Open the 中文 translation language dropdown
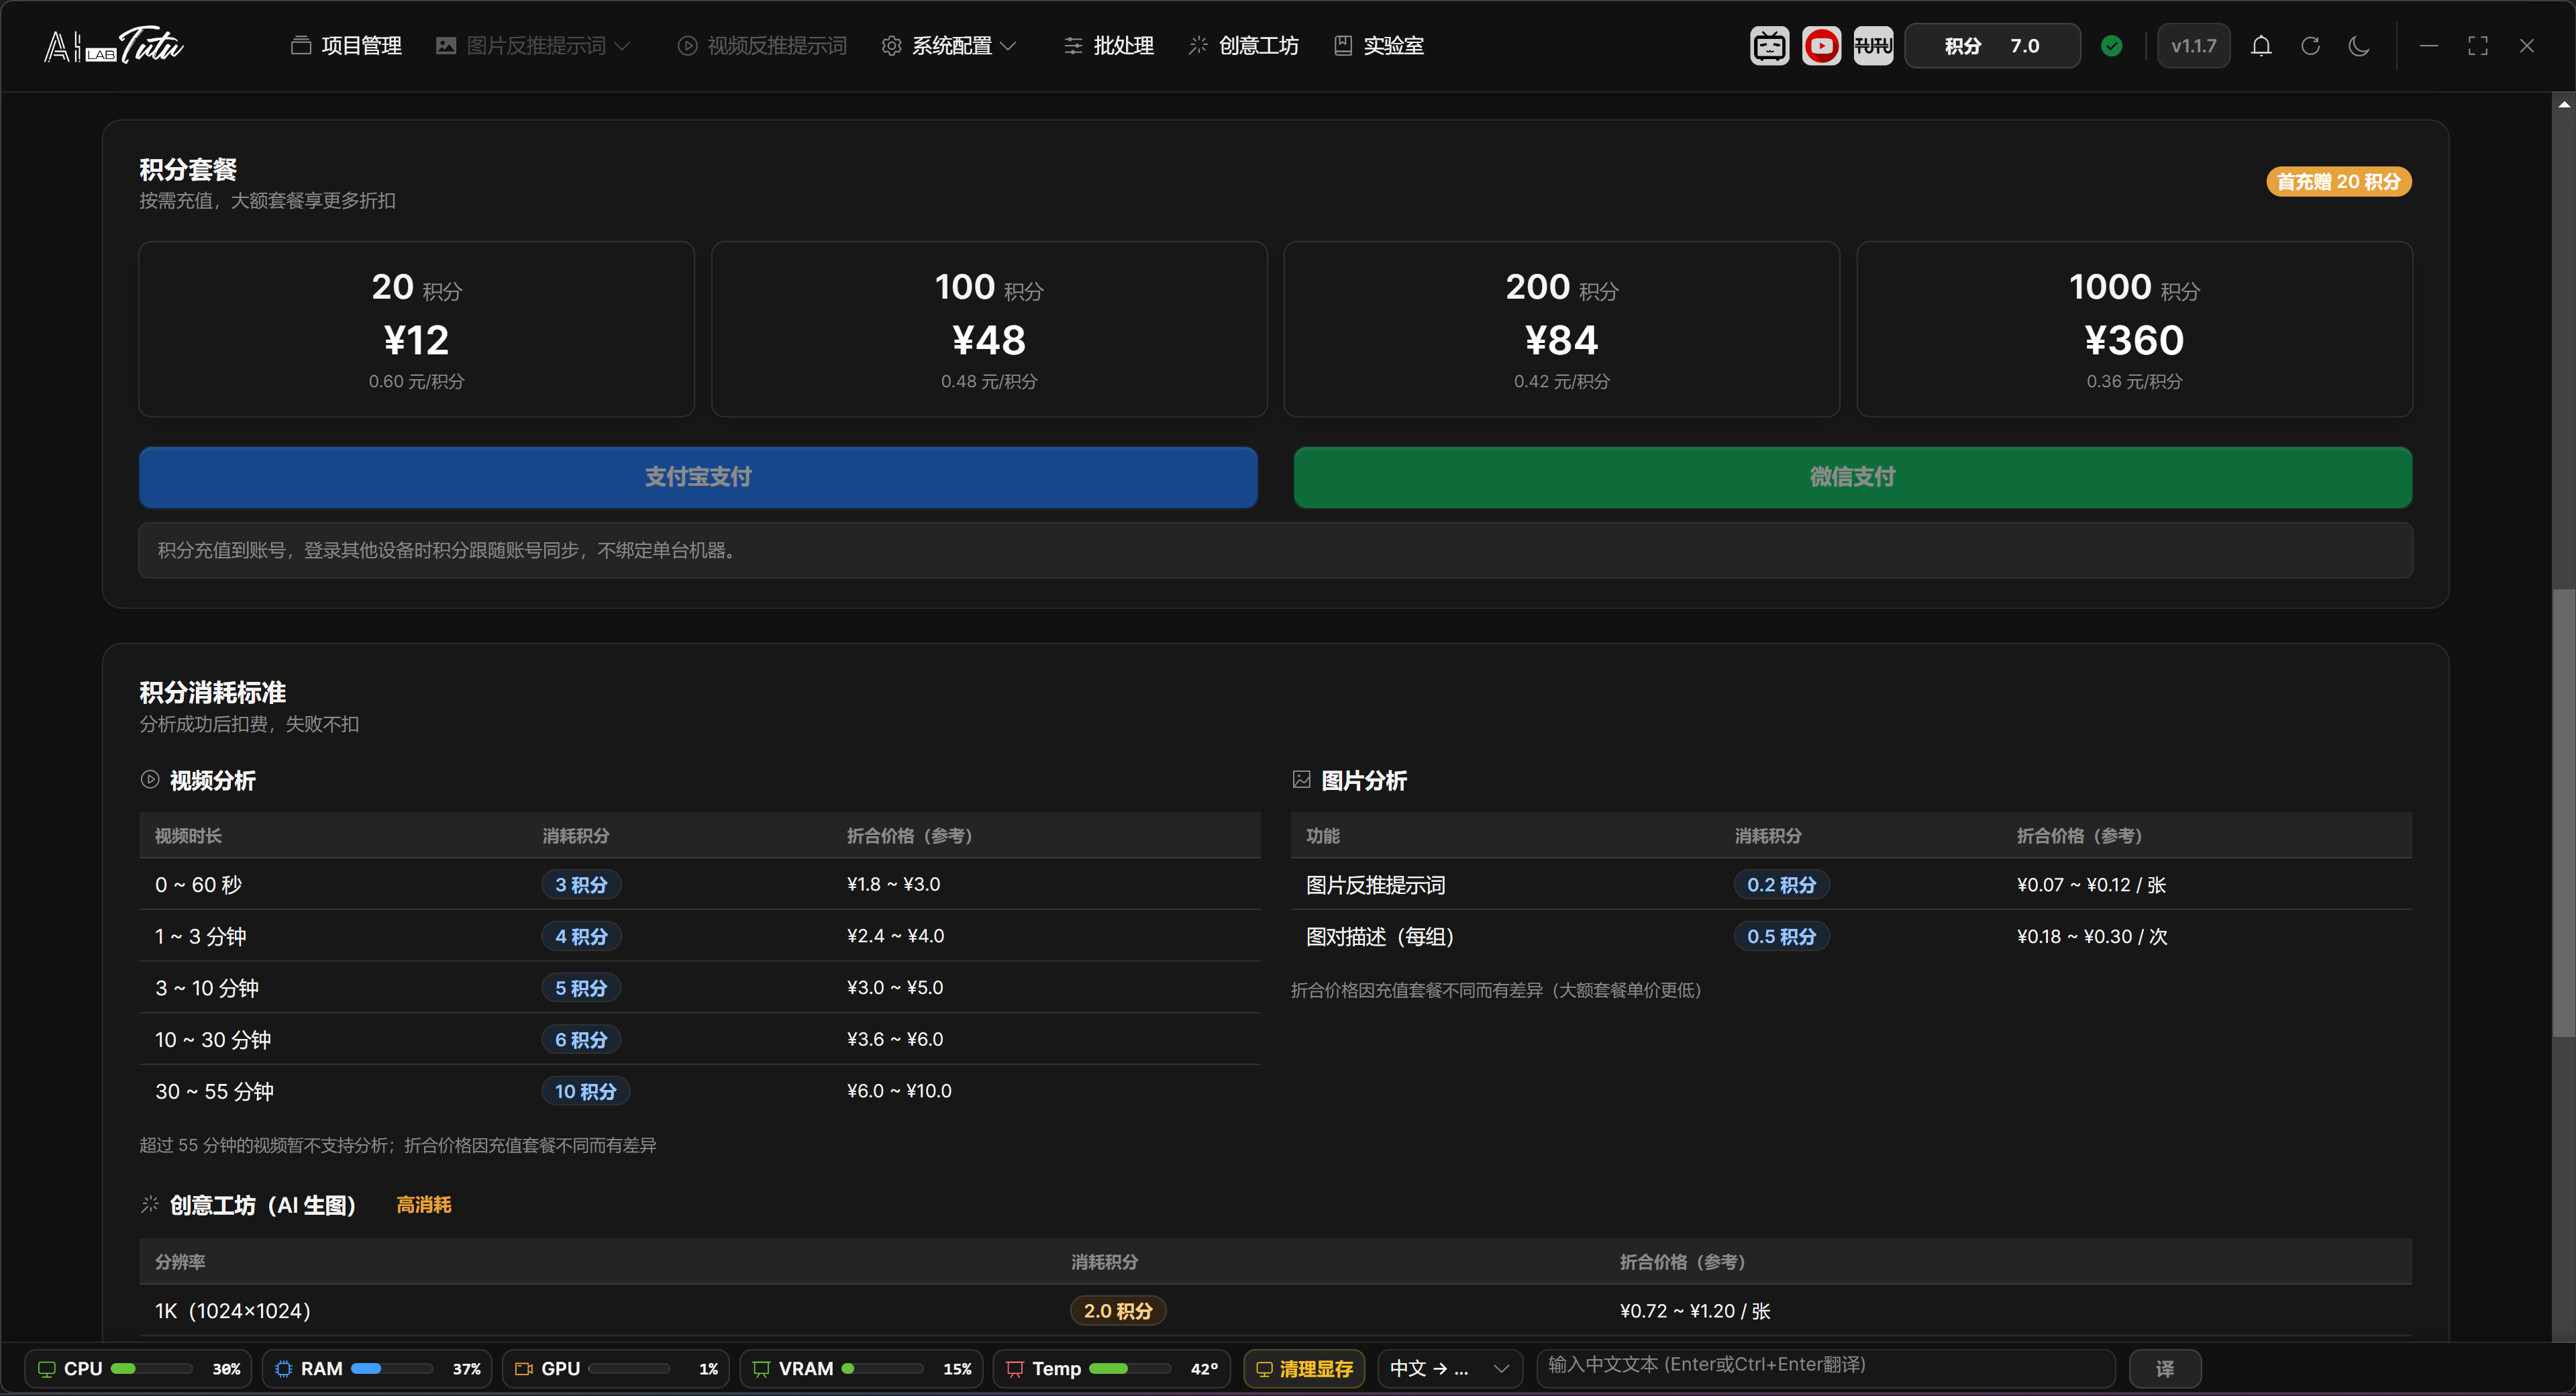This screenshot has width=2576, height=1396. [x=1449, y=1369]
